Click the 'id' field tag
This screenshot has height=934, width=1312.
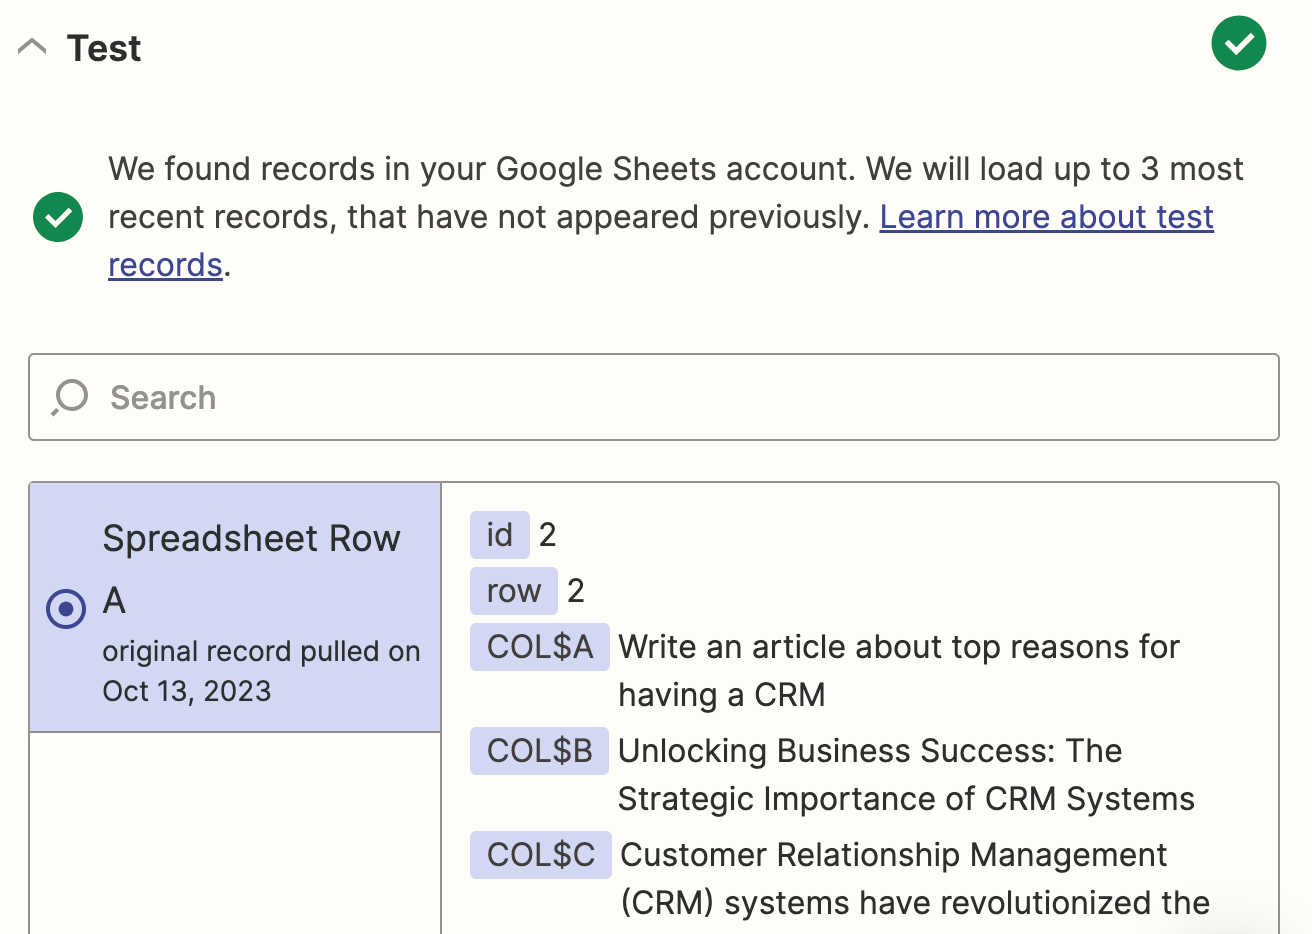tap(499, 535)
